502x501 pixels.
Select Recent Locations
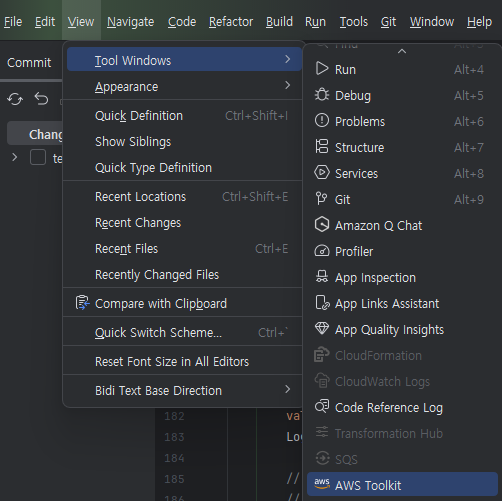click(x=183, y=197)
